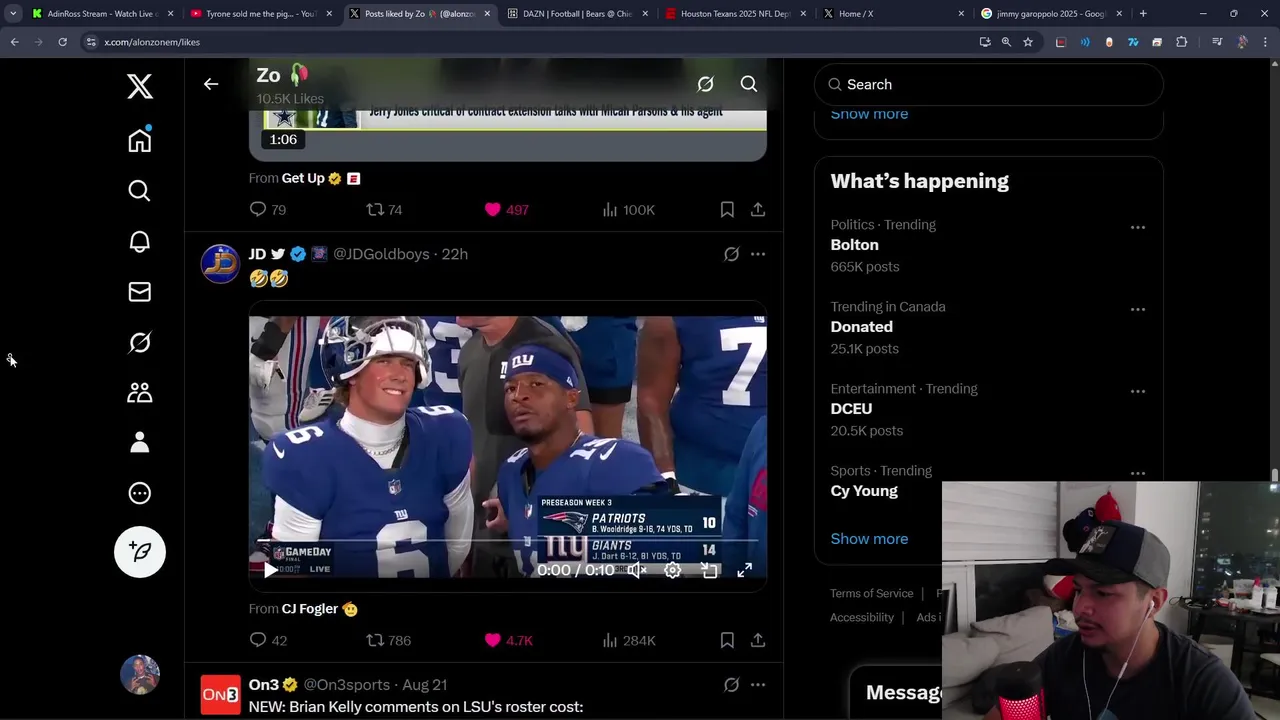Image resolution: width=1280 pixels, height=720 pixels.
Task: Reply to JD's post with 42 replies
Action: click(x=267, y=640)
